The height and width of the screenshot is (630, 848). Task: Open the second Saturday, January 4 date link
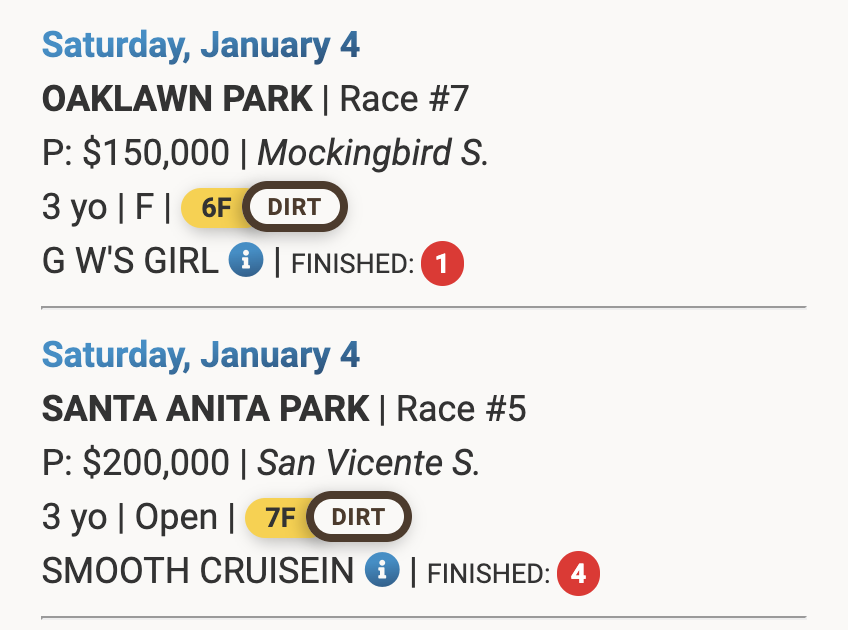pos(200,355)
